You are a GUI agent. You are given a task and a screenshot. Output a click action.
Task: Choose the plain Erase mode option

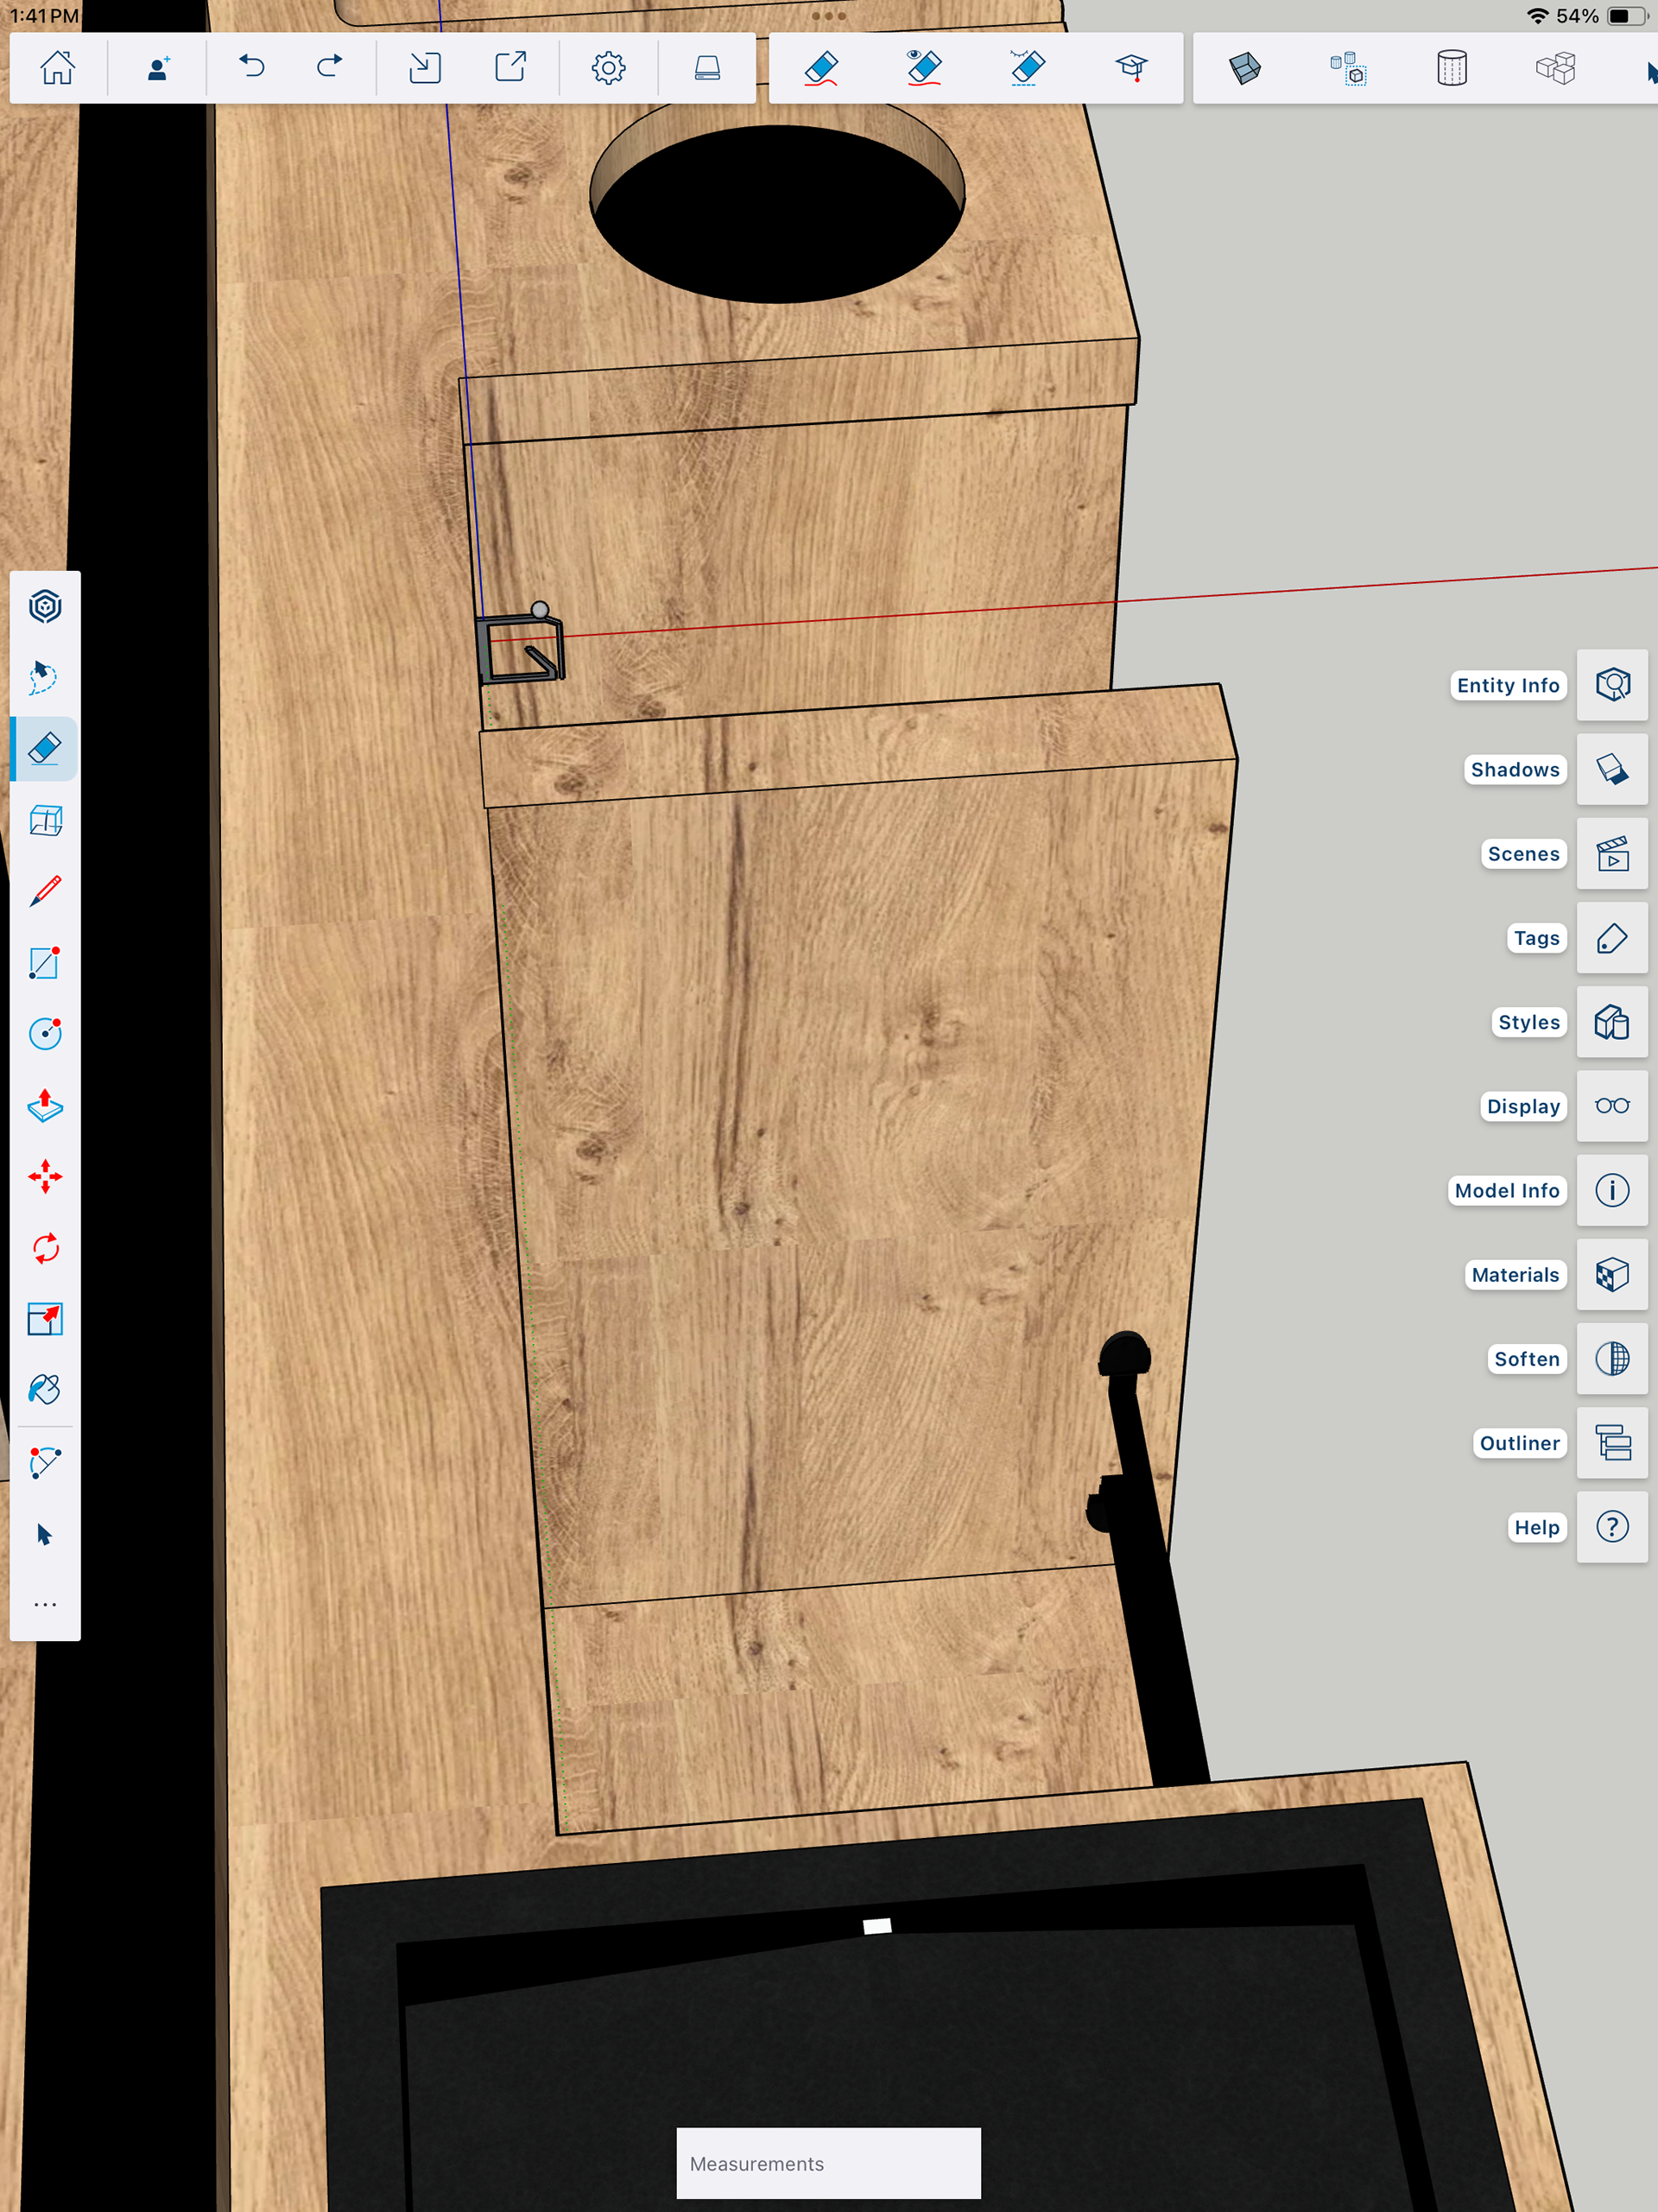[x=821, y=68]
